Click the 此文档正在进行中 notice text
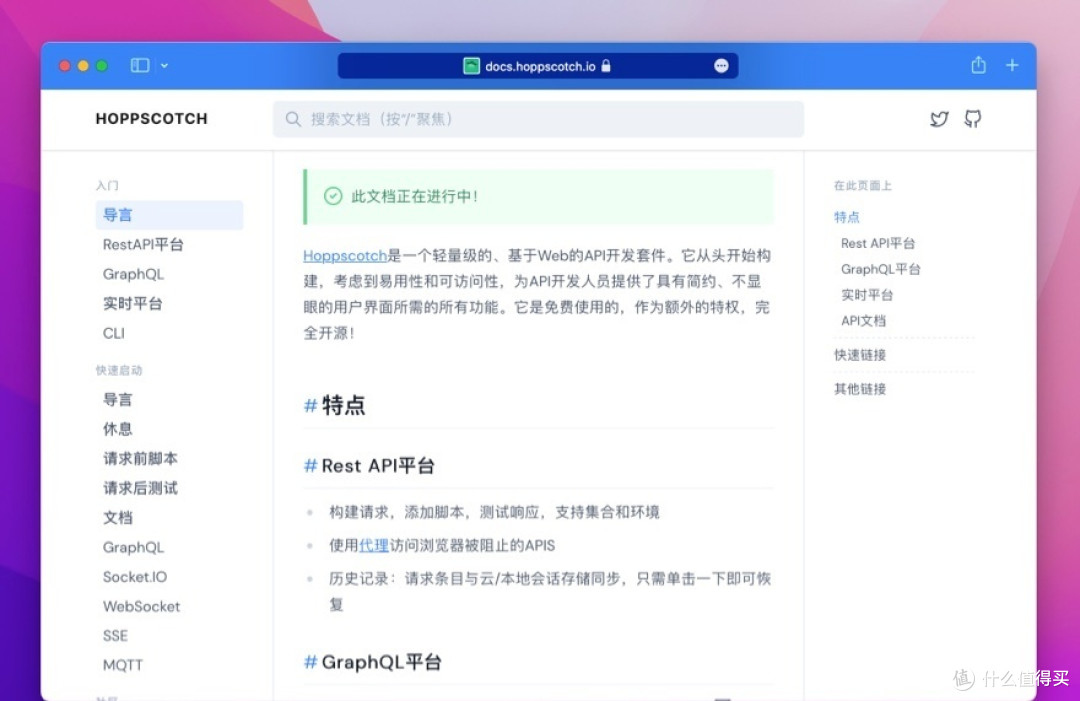 pyautogui.click(x=415, y=196)
